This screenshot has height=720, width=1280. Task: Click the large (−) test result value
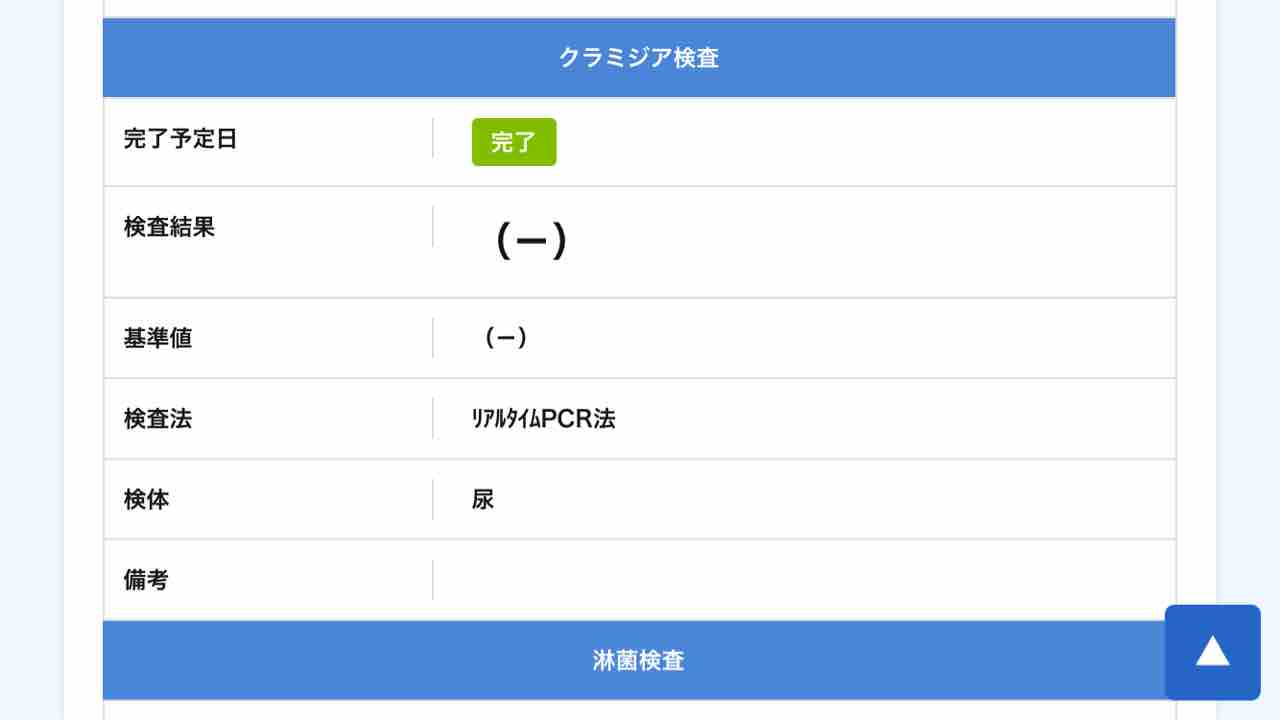(x=531, y=241)
